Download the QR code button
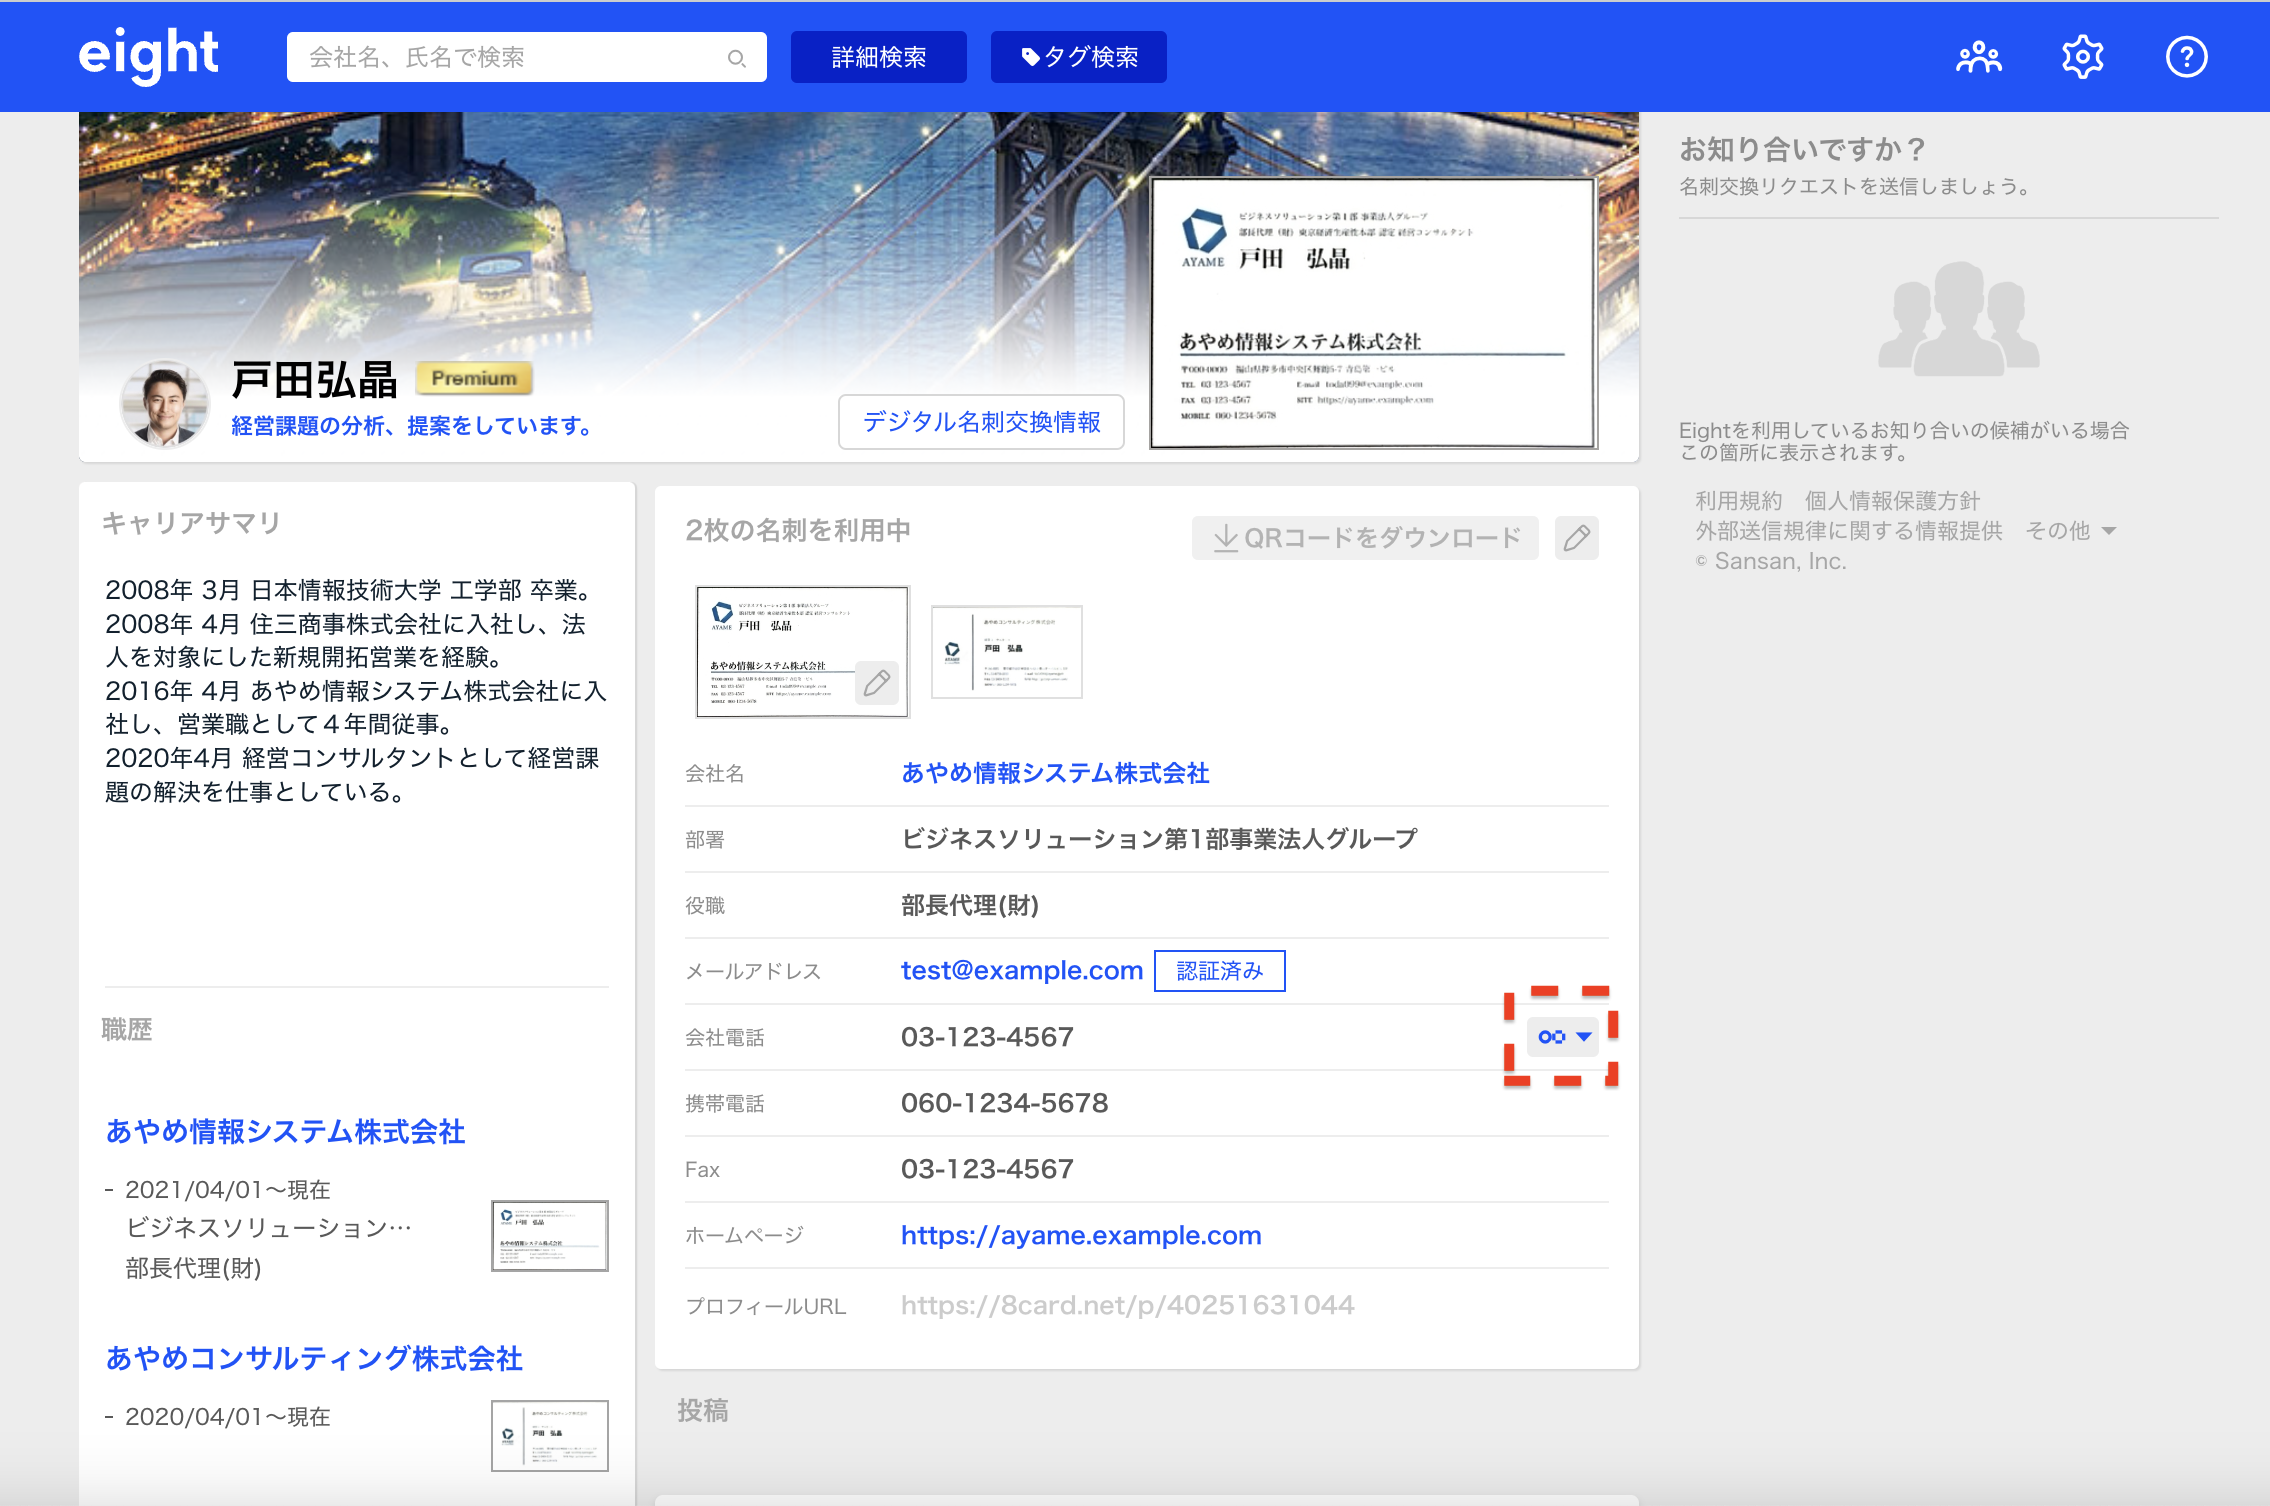The image size is (2270, 1506). [x=1364, y=538]
